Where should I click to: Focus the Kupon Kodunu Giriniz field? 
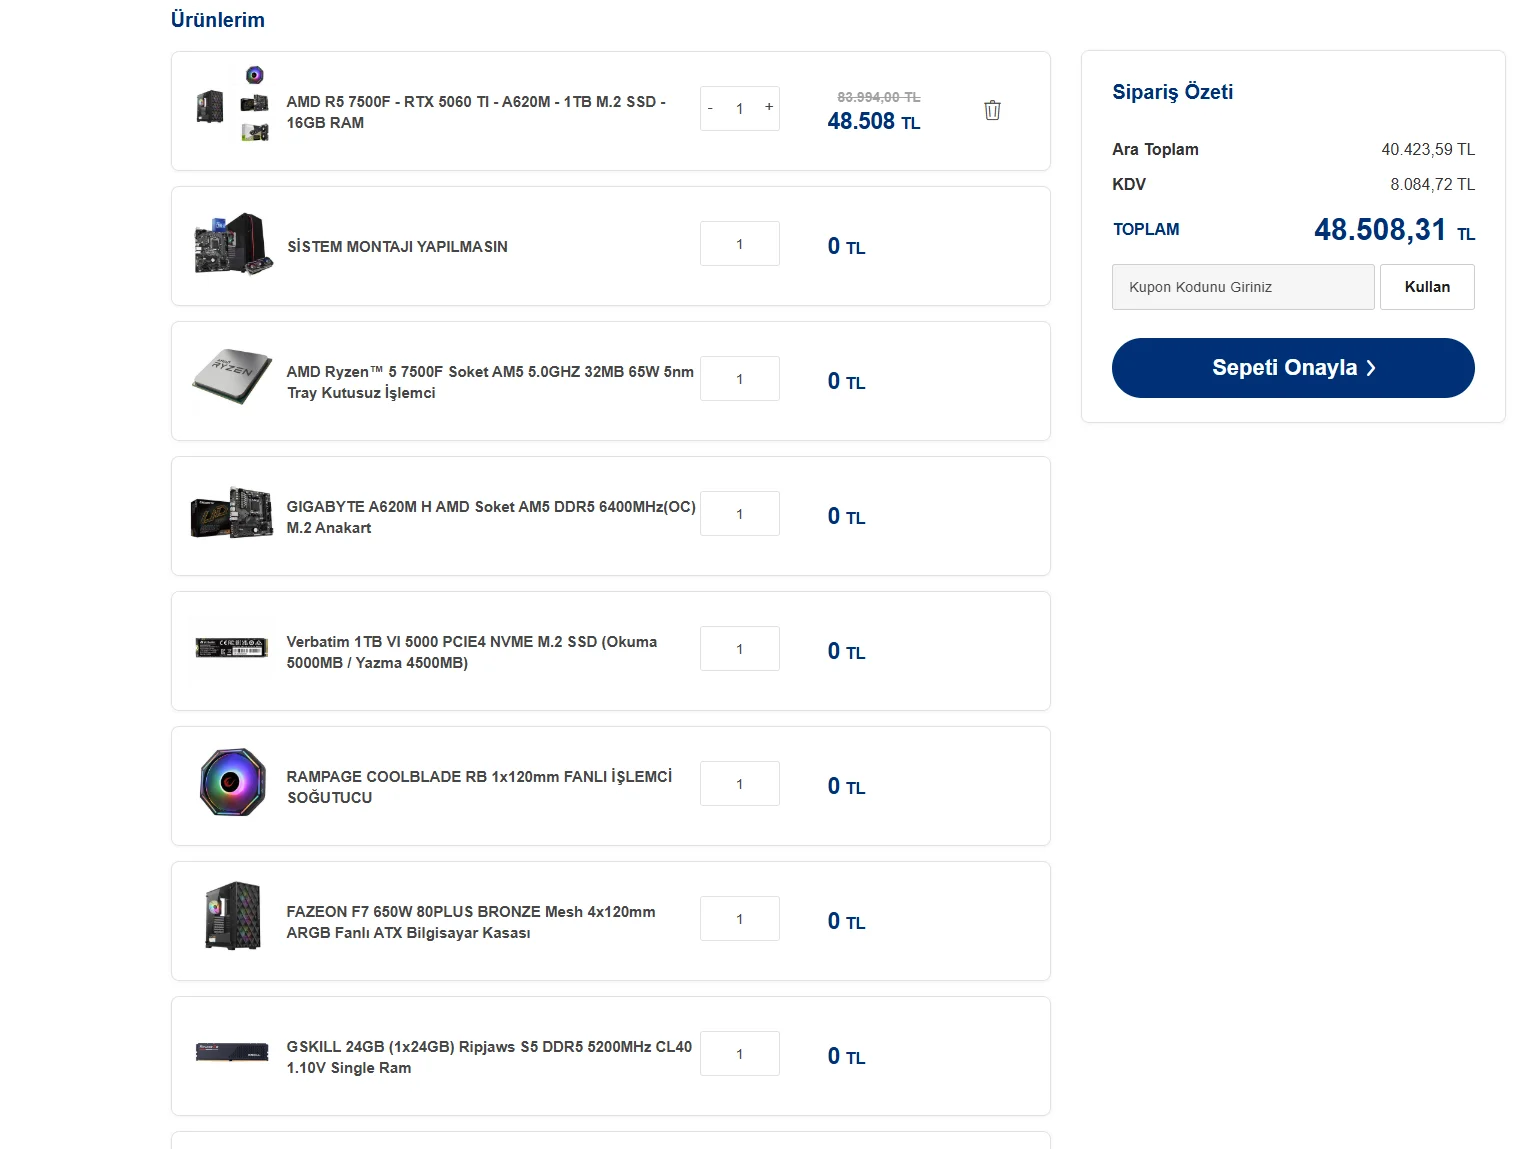tap(1243, 287)
